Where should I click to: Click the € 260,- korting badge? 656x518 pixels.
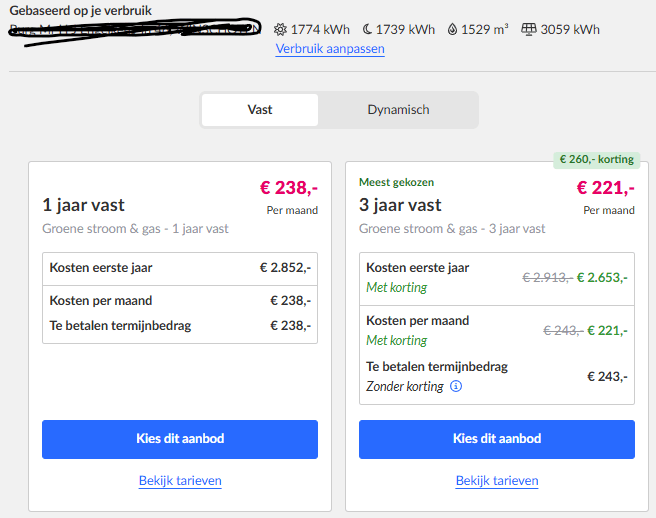(596, 159)
